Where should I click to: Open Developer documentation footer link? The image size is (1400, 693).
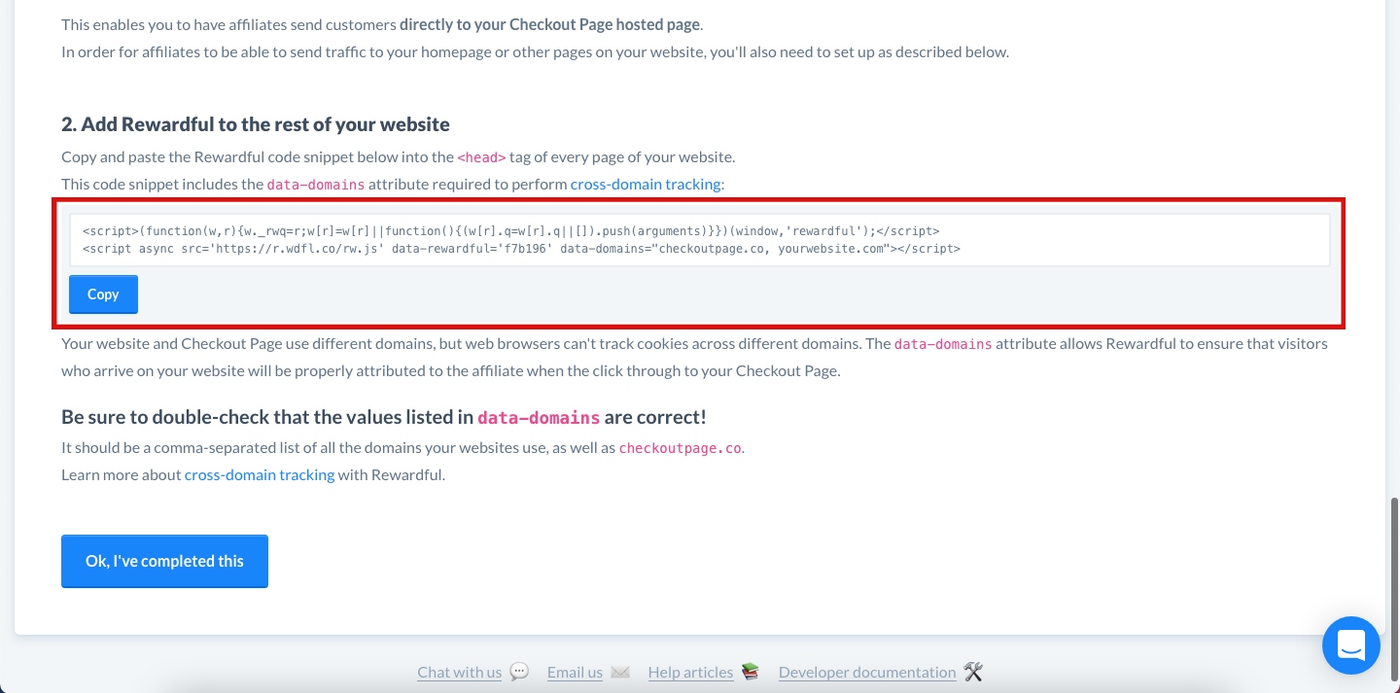point(867,672)
